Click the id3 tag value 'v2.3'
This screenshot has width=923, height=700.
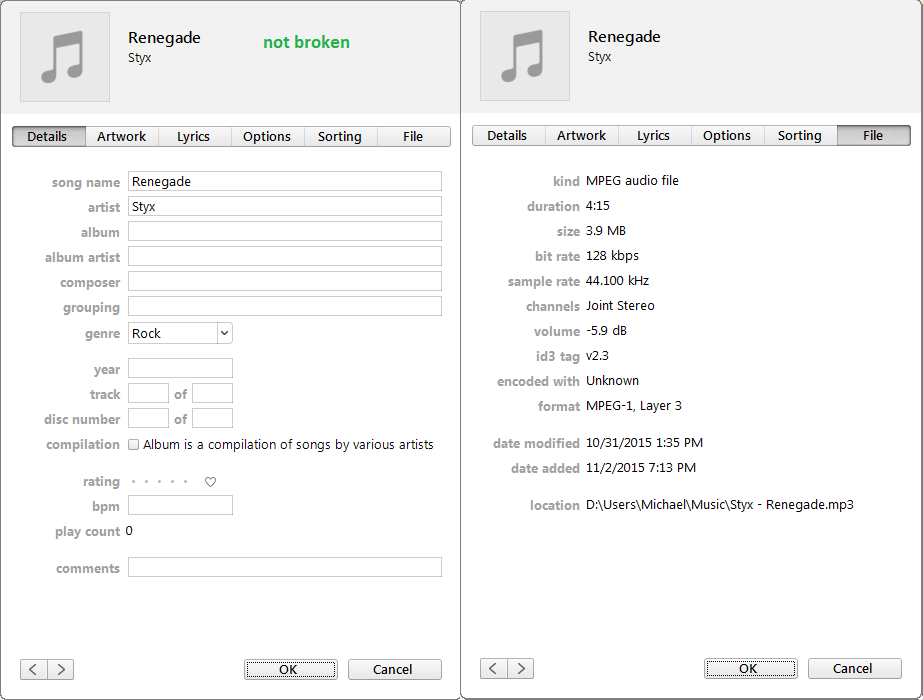[x=597, y=356]
